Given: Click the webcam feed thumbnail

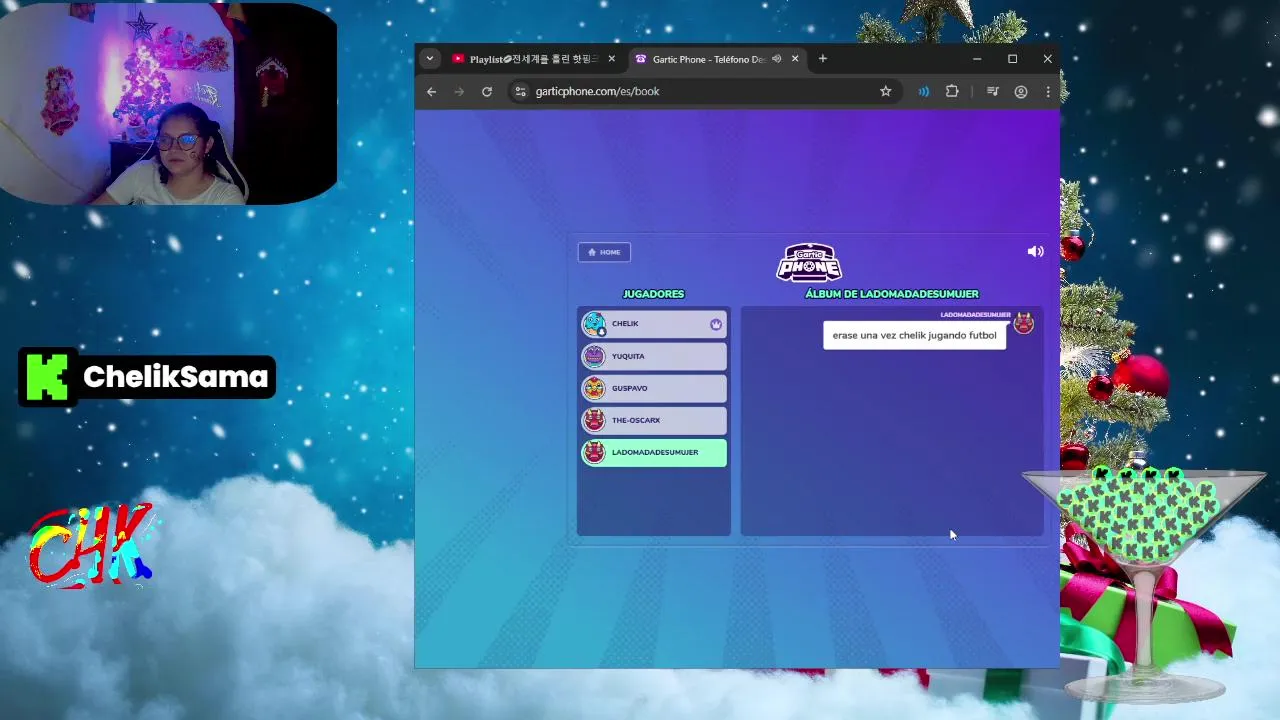Looking at the screenshot, I should pos(168,103).
